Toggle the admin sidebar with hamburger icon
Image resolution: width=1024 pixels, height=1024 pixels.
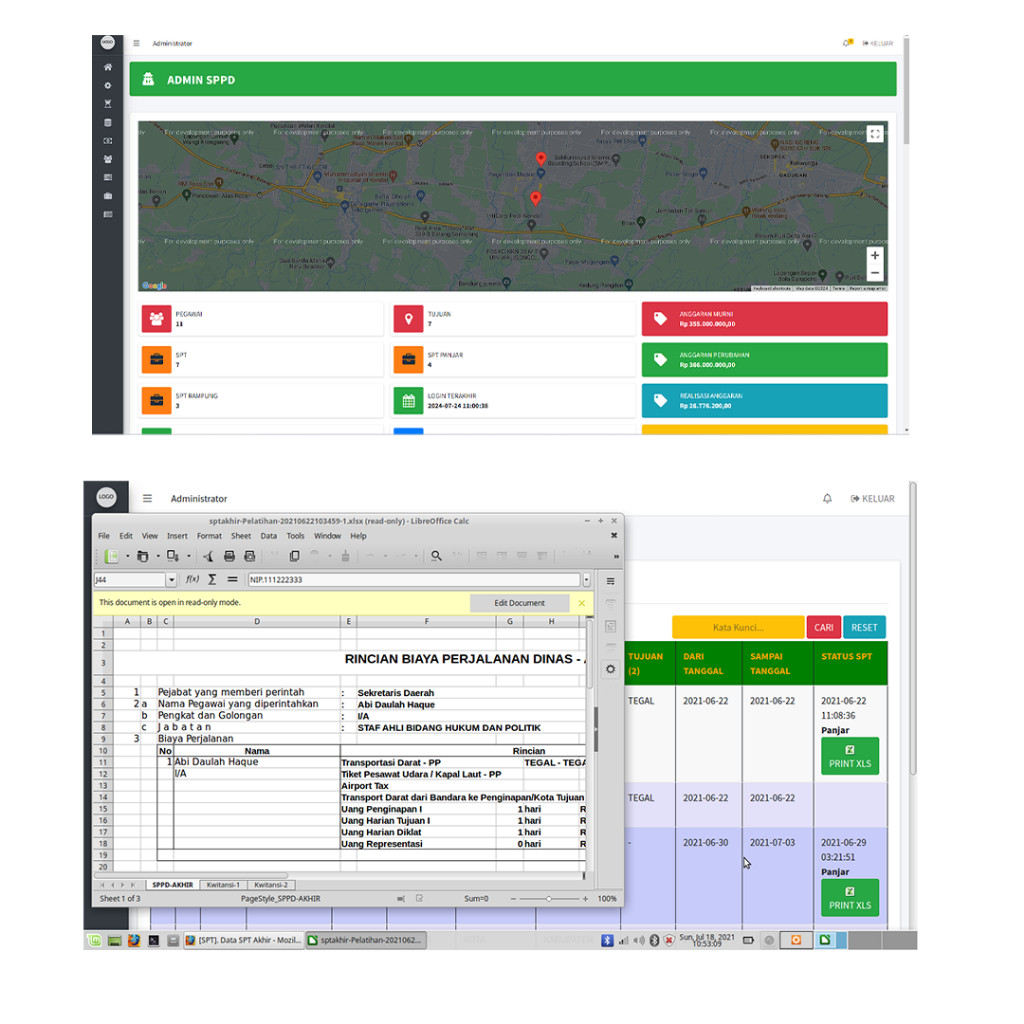pos(136,43)
